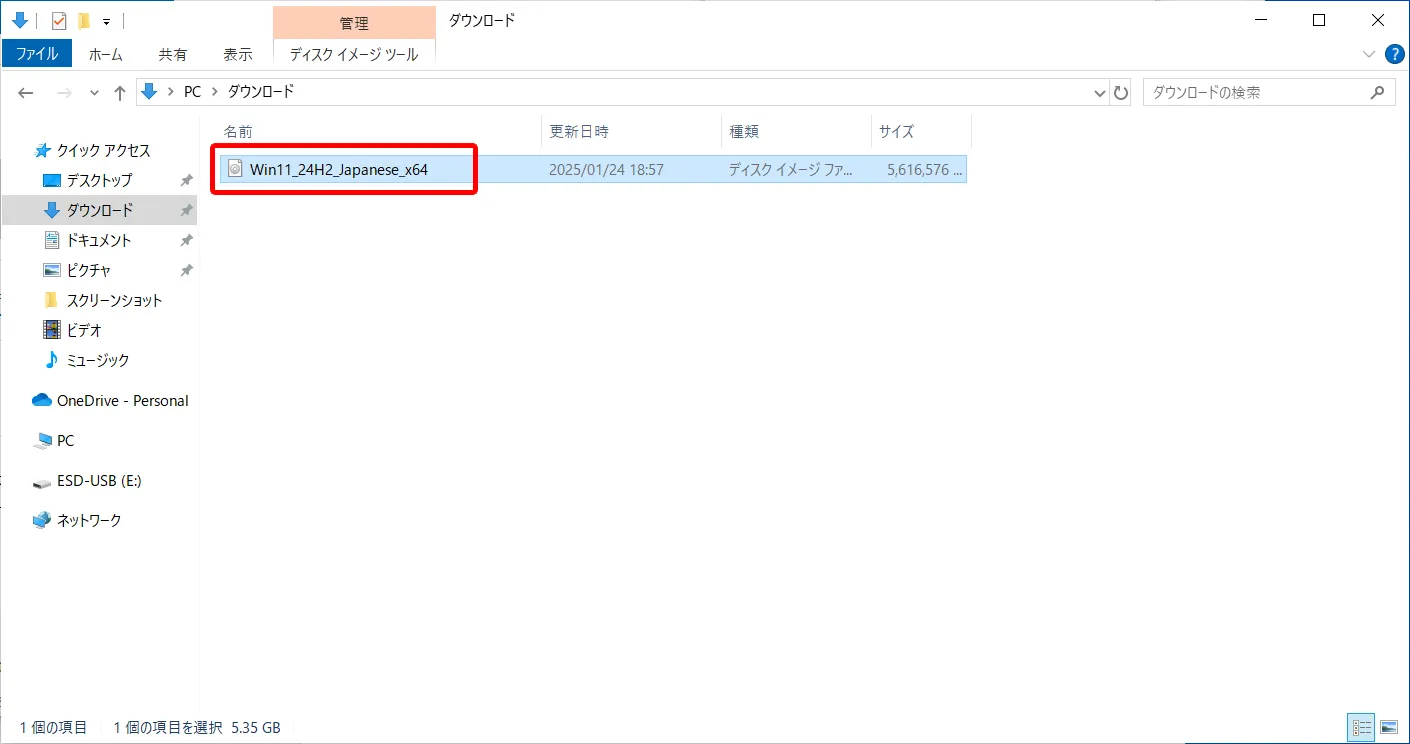Switch to the 表示 ribbon tab
1410x744 pixels.
pyautogui.click(x=238, y=54)
